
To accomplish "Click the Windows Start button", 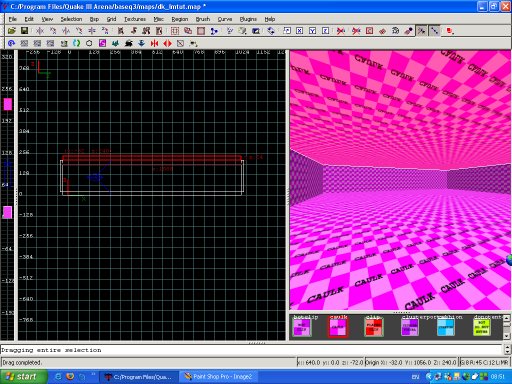I will [23, 377].
